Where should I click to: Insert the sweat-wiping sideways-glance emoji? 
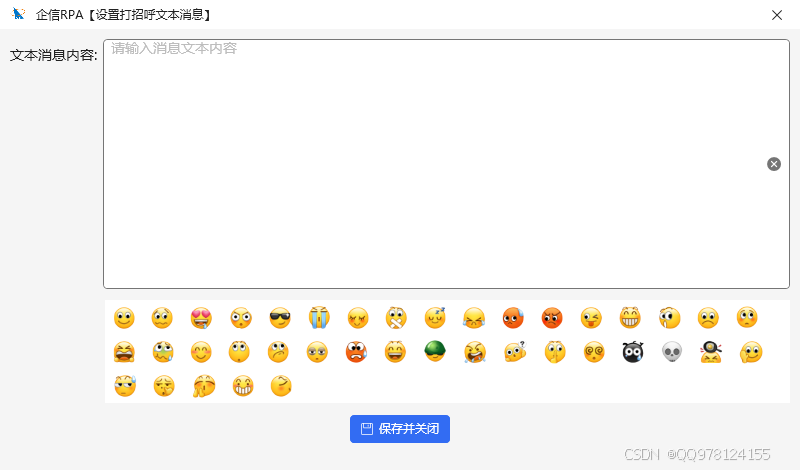click(x=126, y=386)
